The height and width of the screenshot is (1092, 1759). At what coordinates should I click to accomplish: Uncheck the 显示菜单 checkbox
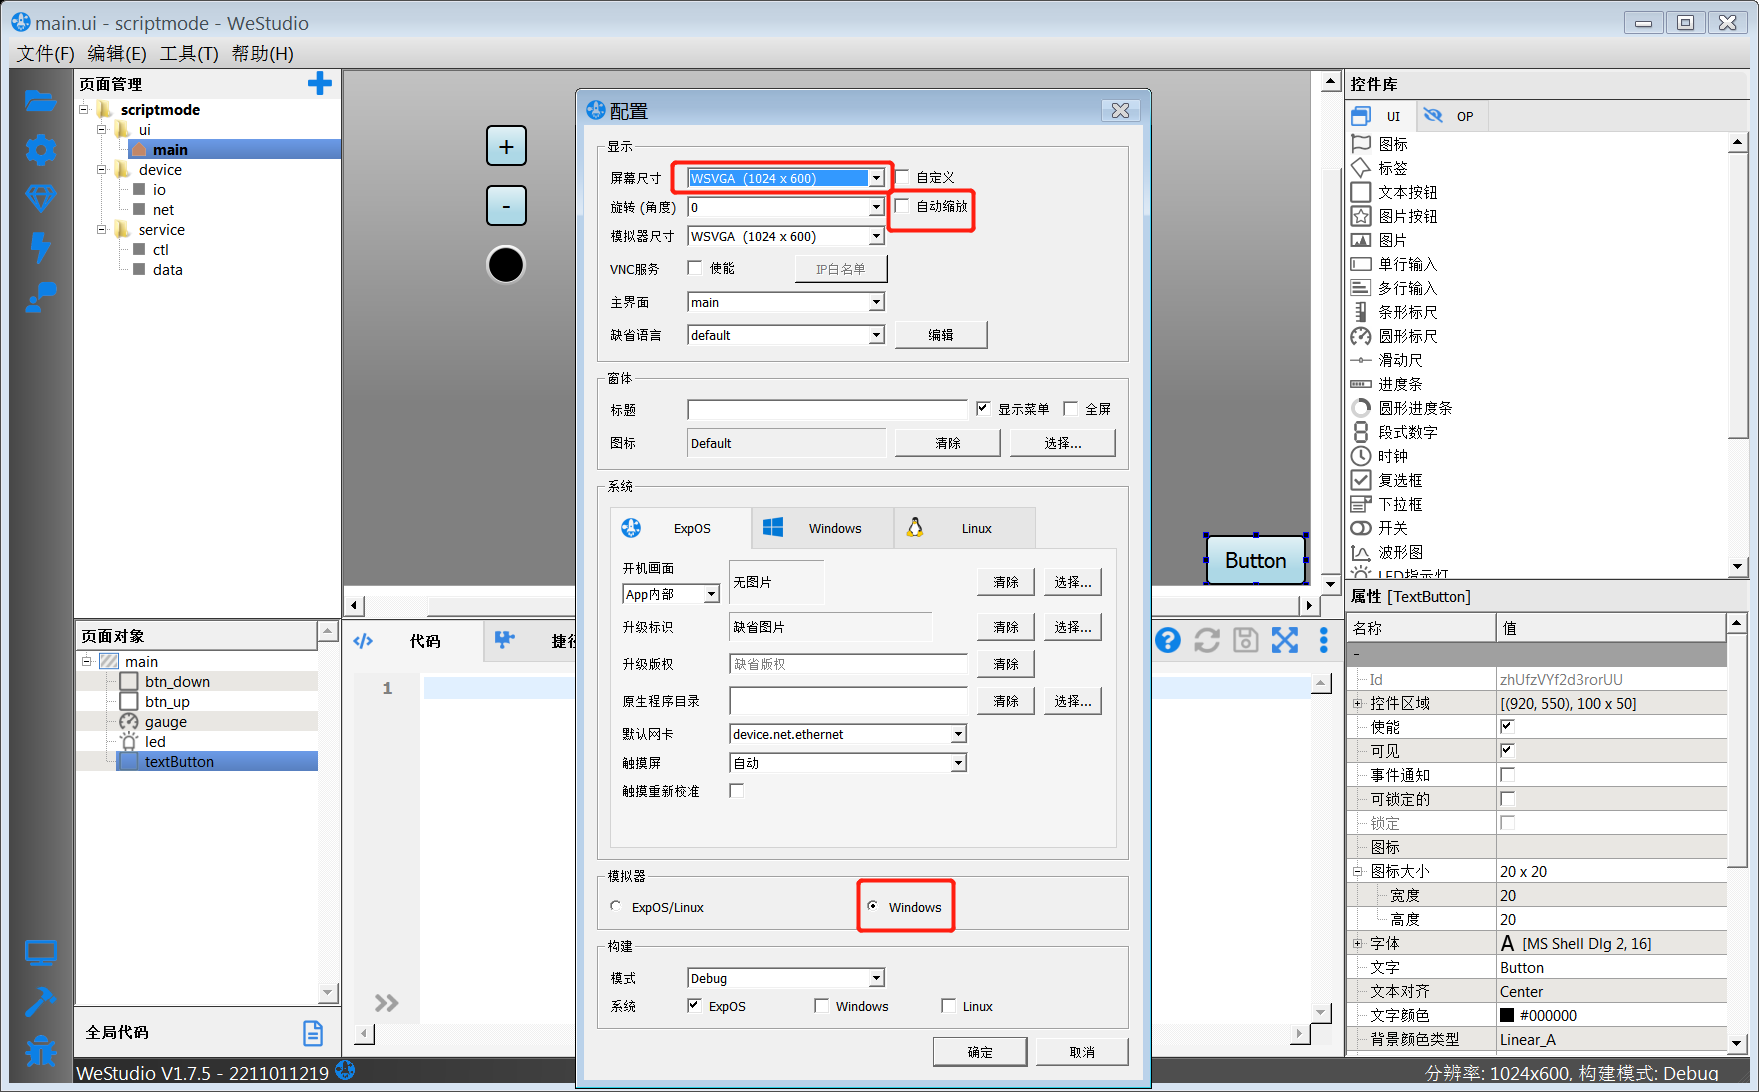[983, 408]
